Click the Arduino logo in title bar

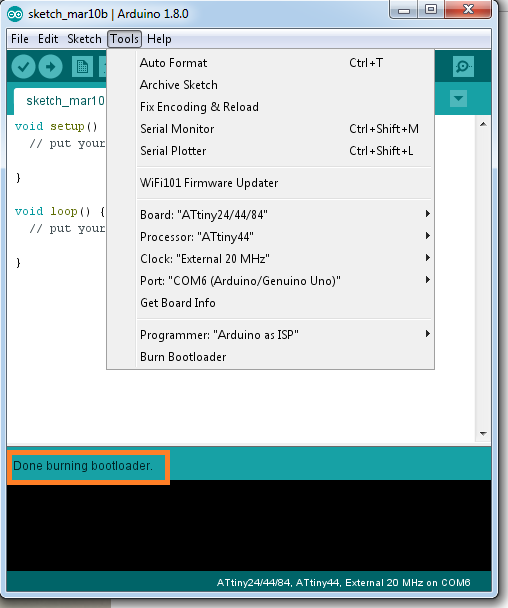15,14
